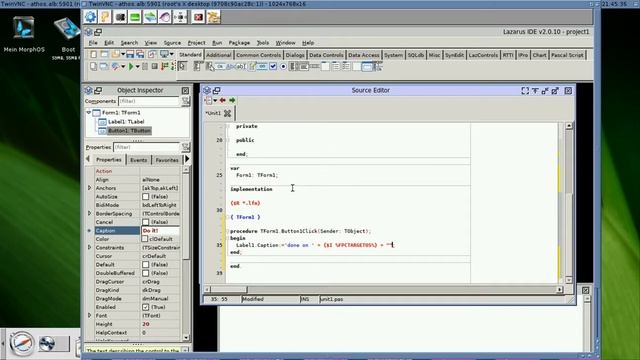
Task: Select the TRadioButton component icon in palette
Action: (283, 67)
